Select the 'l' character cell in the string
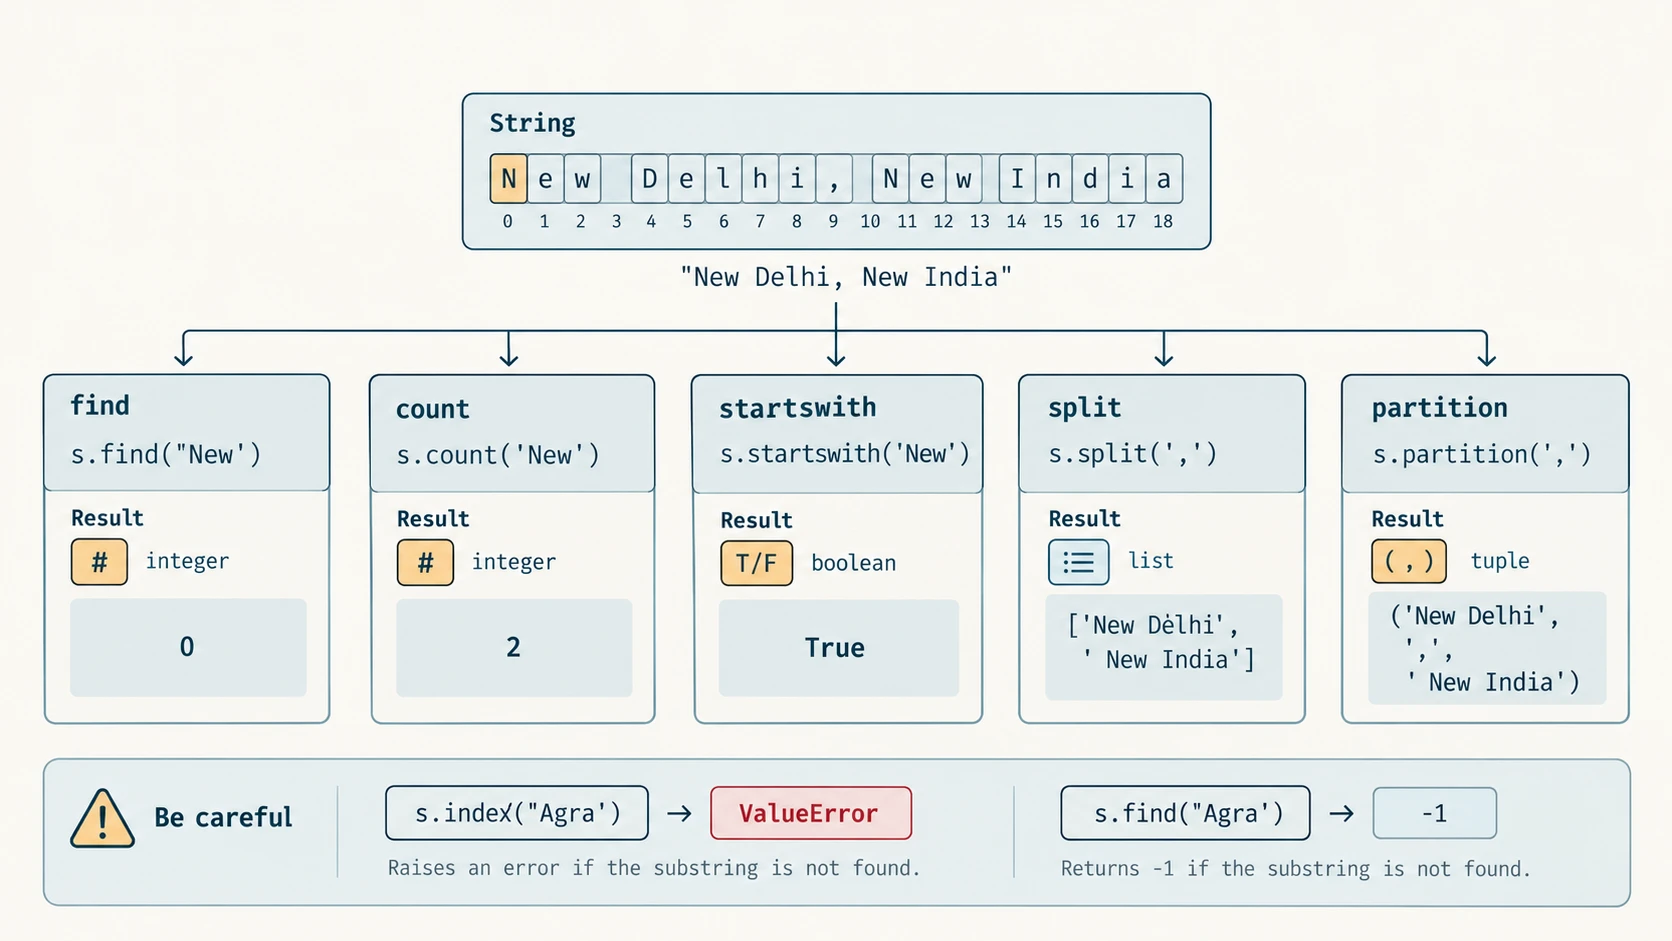 [723, 179]
